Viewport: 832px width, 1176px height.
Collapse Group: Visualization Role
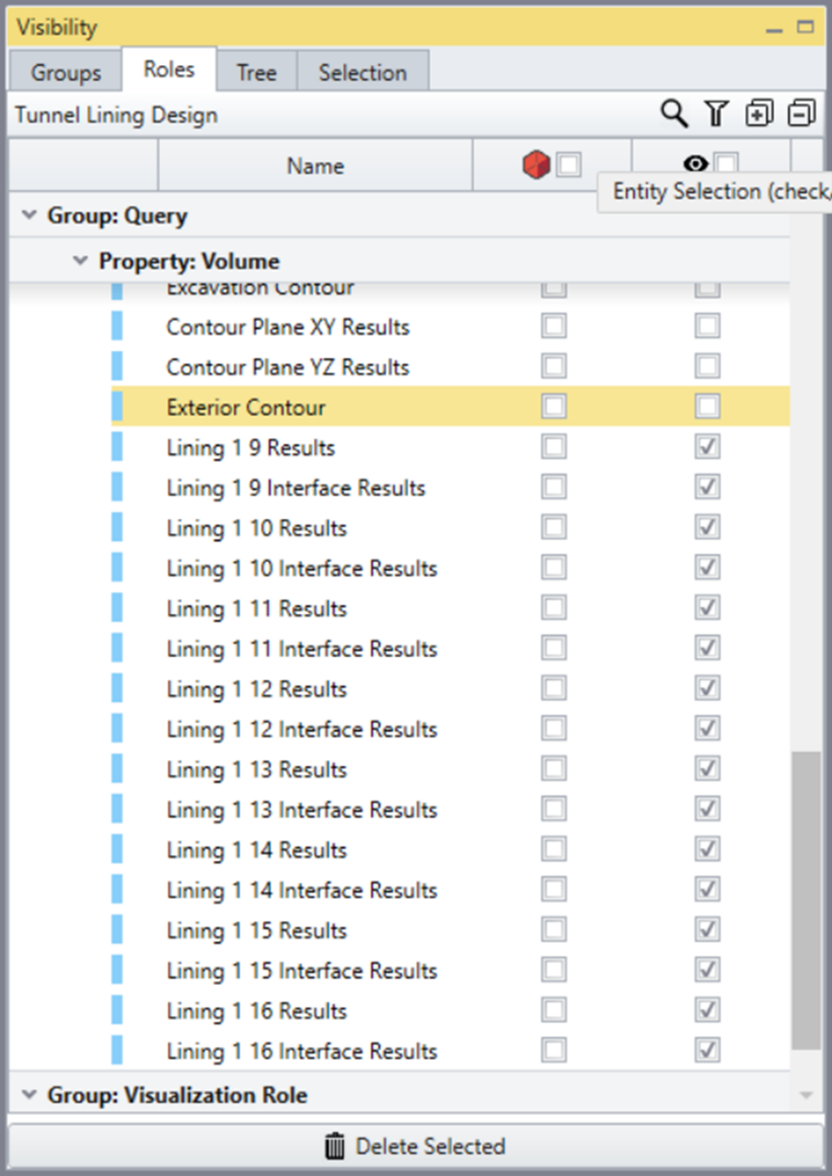pyautogui.click(x=29, y=1094)
